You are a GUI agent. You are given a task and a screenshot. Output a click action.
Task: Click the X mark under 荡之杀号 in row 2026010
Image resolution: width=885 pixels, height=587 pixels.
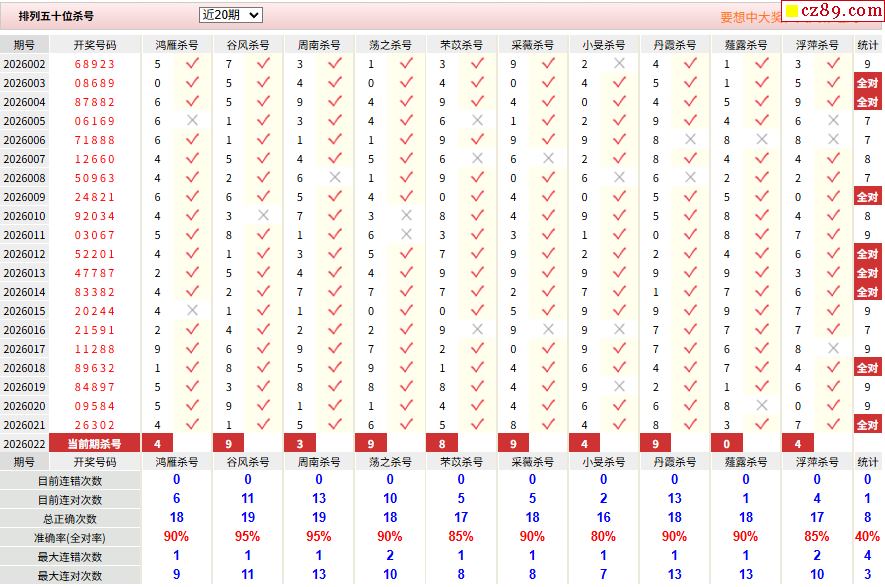click(x=406, y=215)
